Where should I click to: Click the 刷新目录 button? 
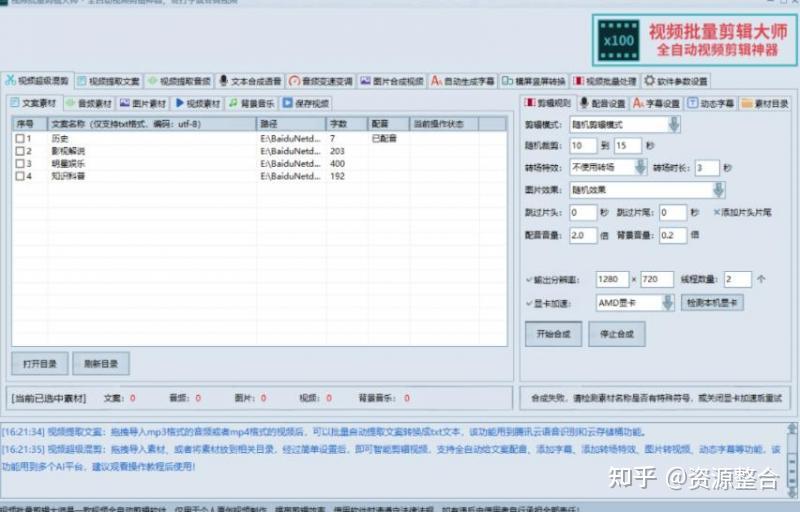pos(101,364)
